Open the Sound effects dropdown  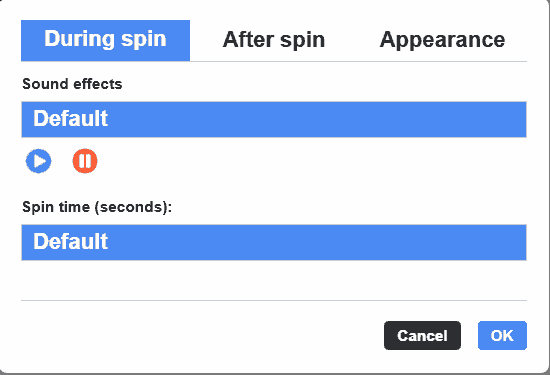274,119
